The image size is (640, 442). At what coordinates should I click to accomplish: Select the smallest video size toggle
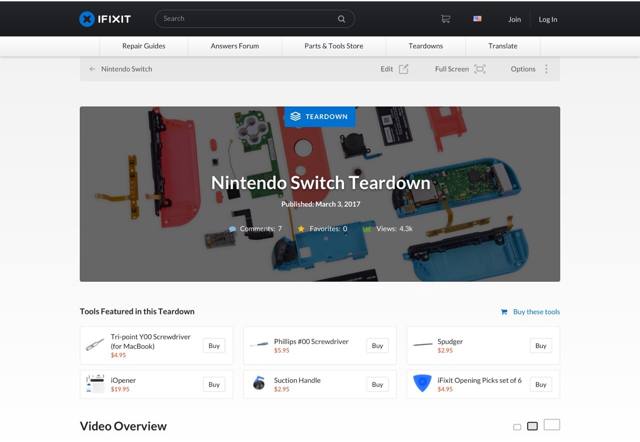point(517,427)
